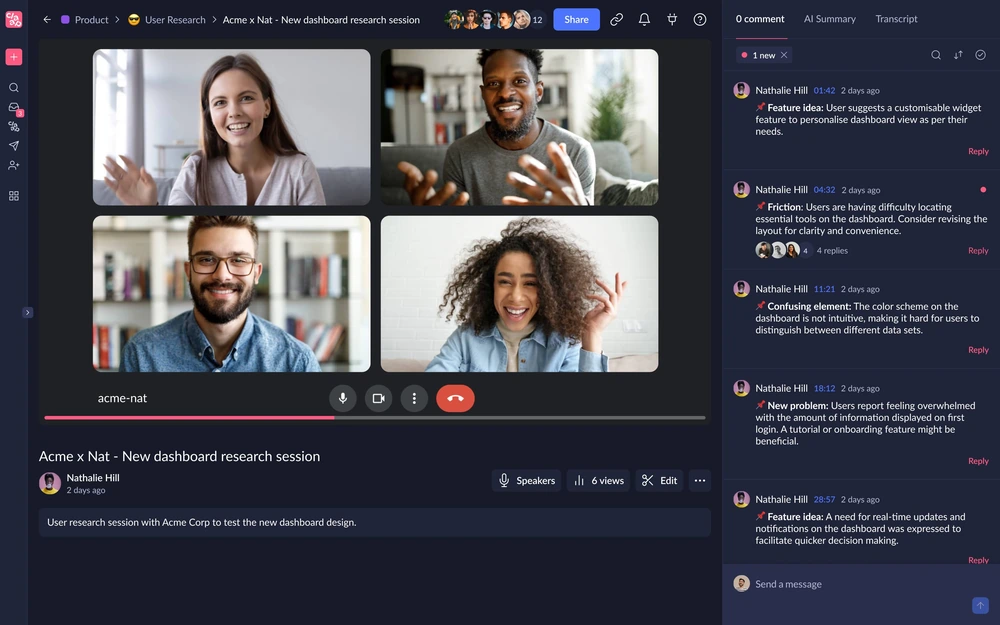Open notifications via the bell icon
Image resolution: width=1000 pixels, height=625 pixels.
point(644,19)
